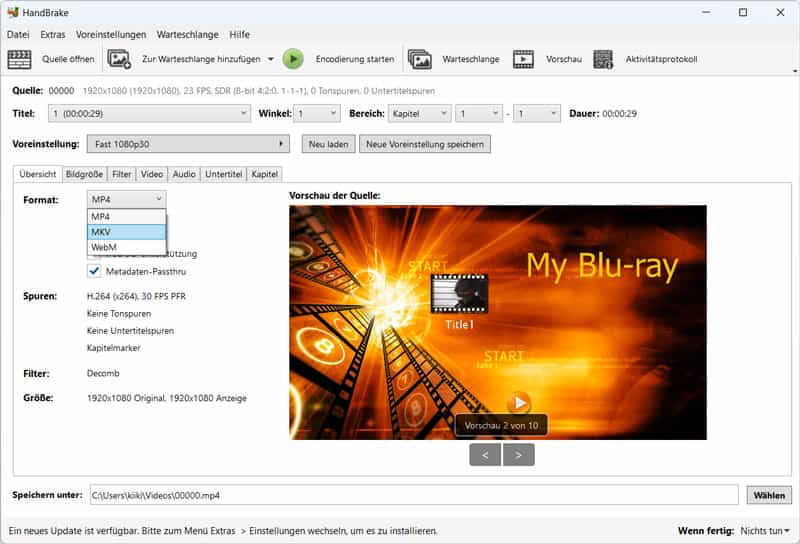Image resolution: width=800 pixels, height=544 pixels.
Task: Click the Vorschau 2 von 10 overlay
Action: (501, 425)
